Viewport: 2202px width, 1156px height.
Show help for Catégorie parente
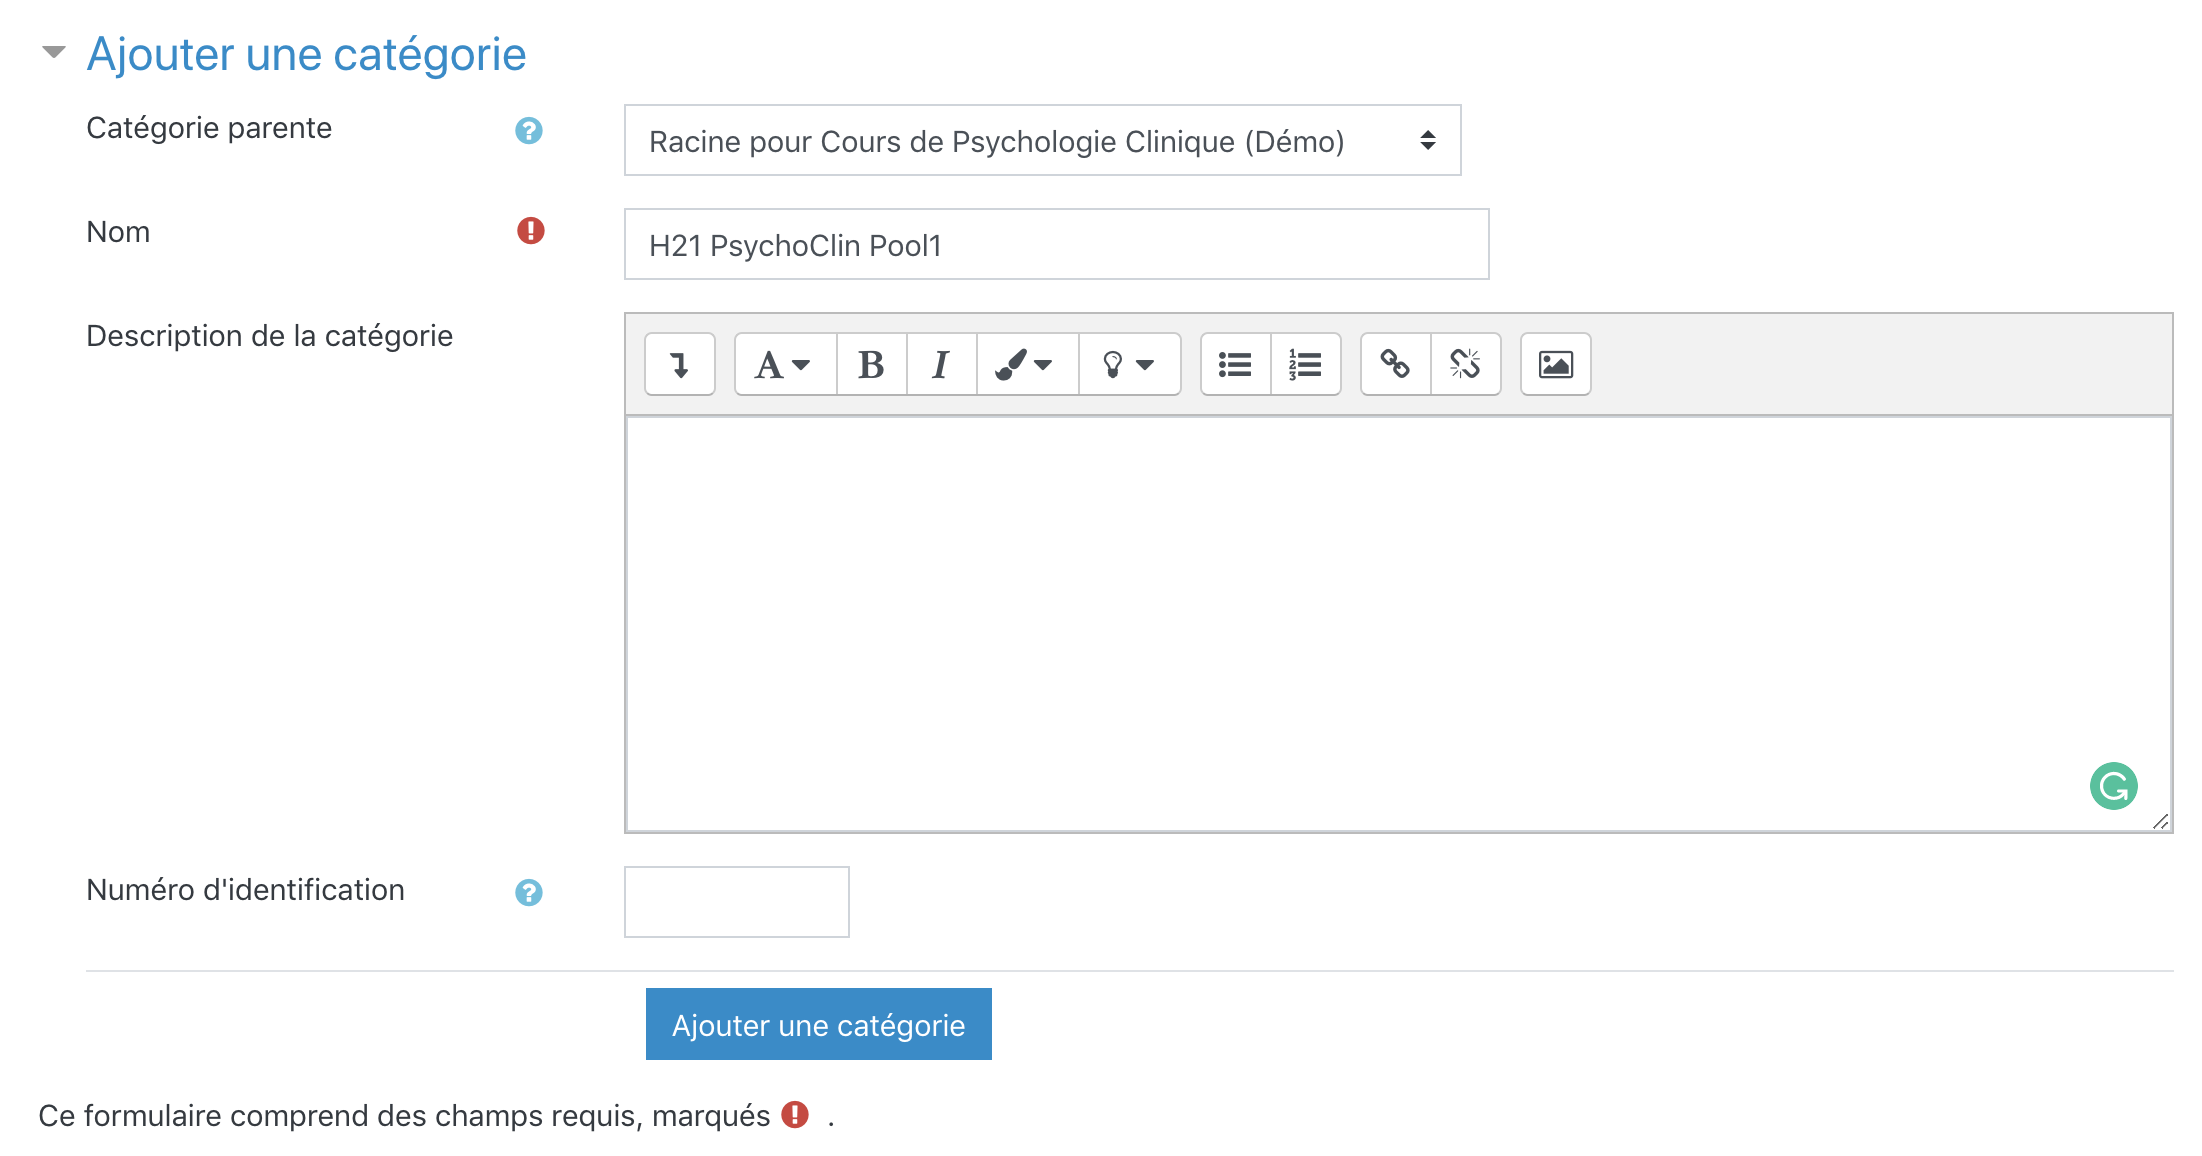(x=529, y=131)
